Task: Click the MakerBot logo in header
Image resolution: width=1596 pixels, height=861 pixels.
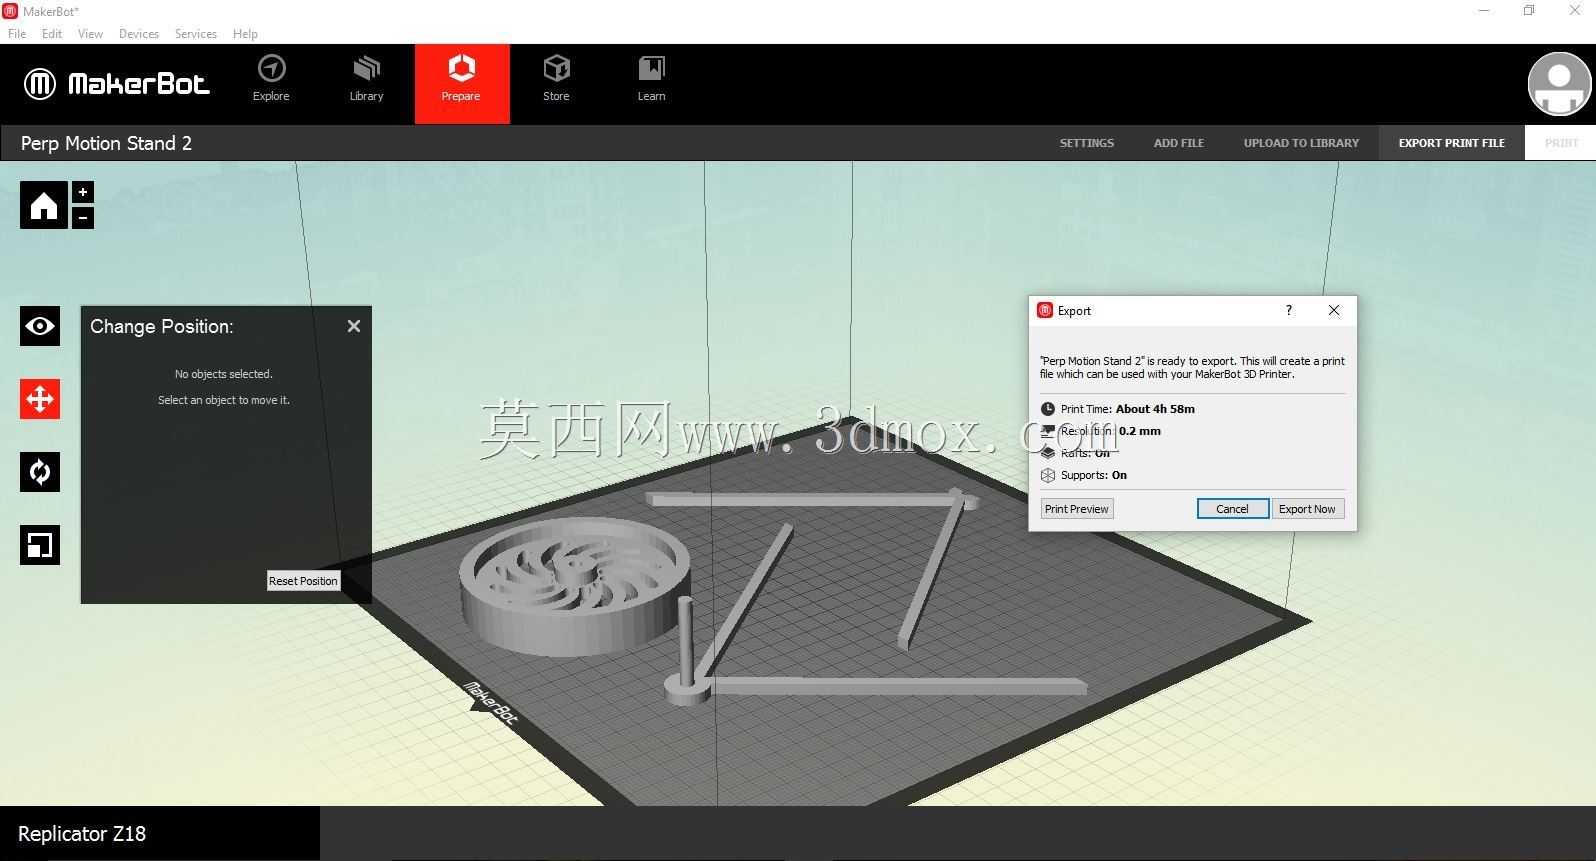Action: [117, 84]
